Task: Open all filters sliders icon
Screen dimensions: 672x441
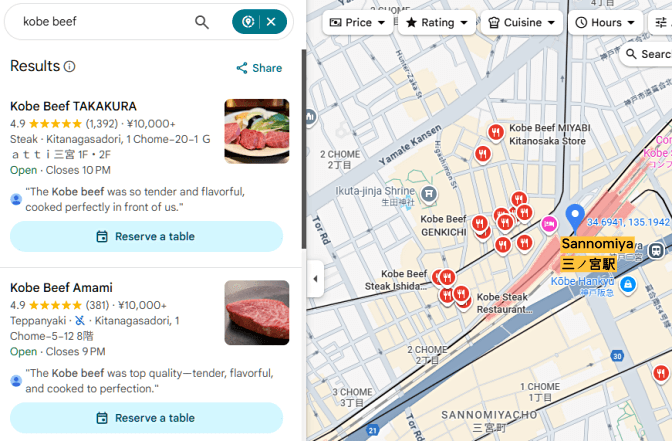Action: pos(661,23)
